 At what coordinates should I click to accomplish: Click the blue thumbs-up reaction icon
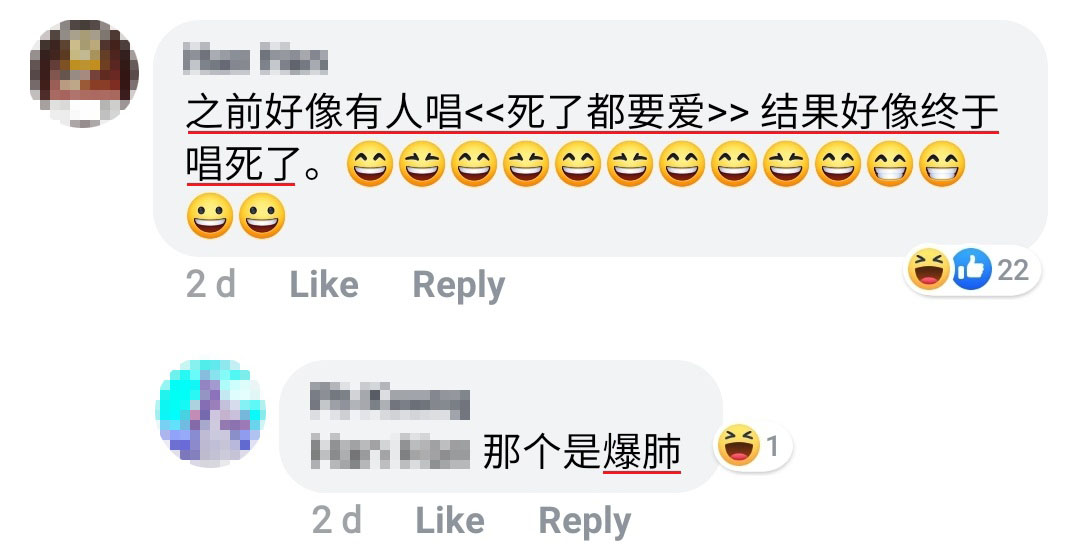tap(972, 269)
